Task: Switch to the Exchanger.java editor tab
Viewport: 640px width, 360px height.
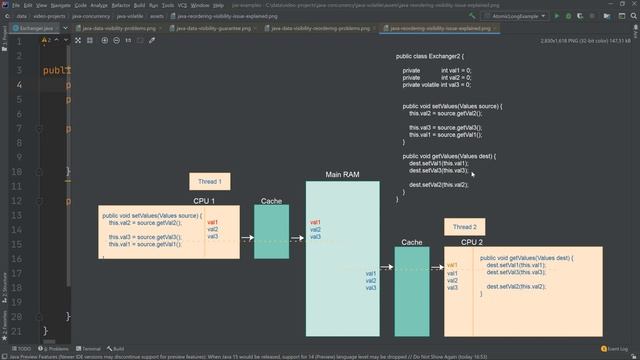Action: pyautogui.click(x=33, y=28)
